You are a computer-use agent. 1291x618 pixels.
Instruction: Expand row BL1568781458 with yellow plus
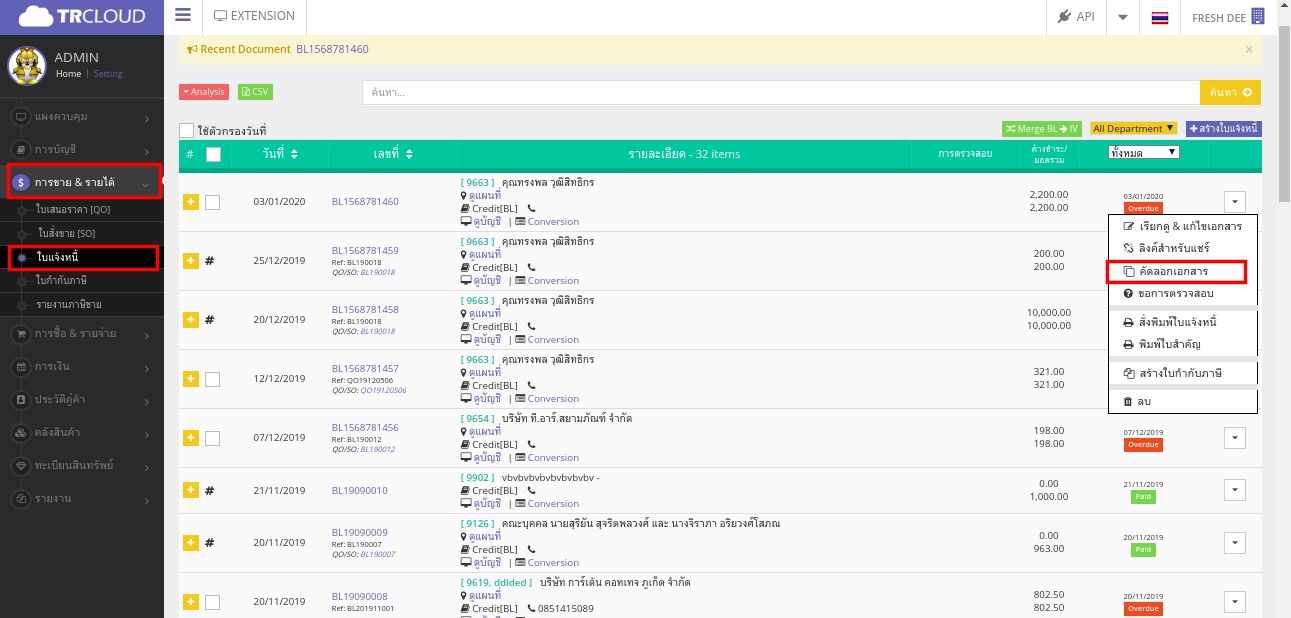191,320
